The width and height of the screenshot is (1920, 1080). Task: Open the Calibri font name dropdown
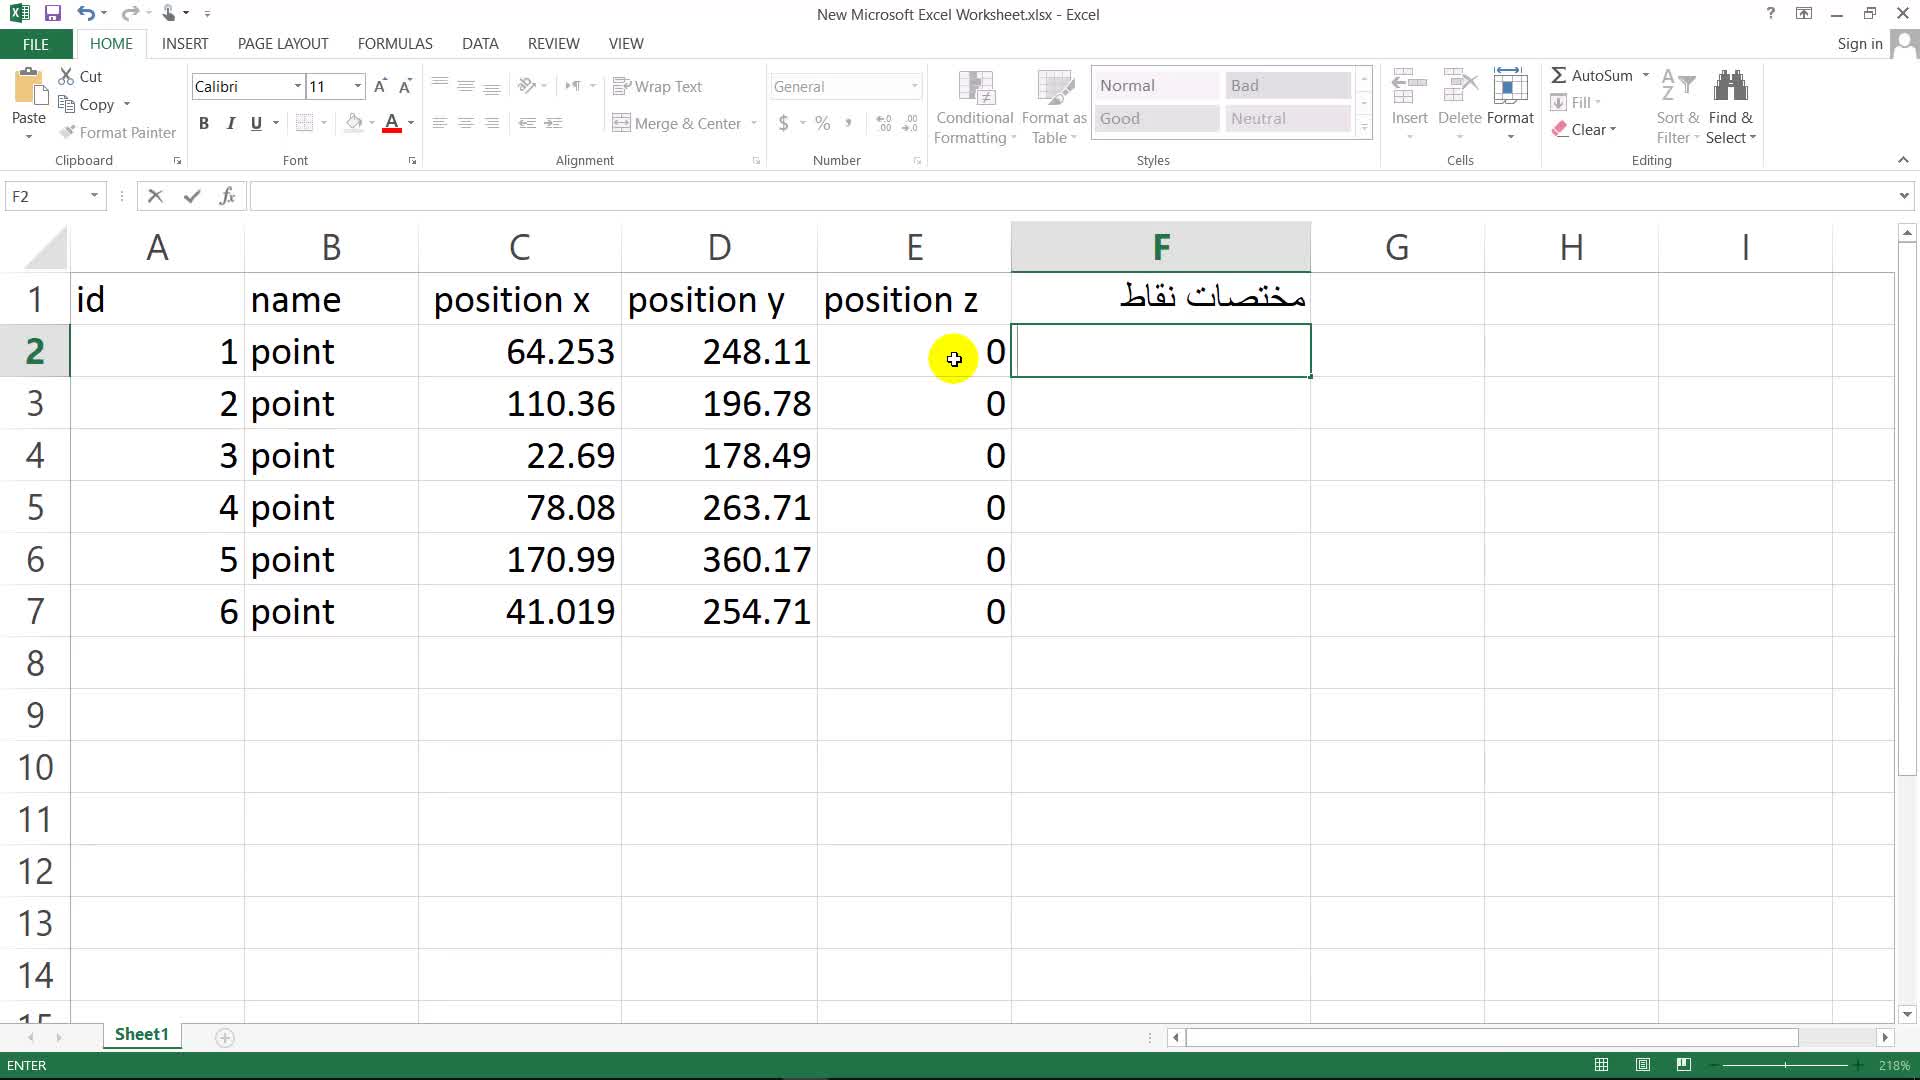[297, 87]
